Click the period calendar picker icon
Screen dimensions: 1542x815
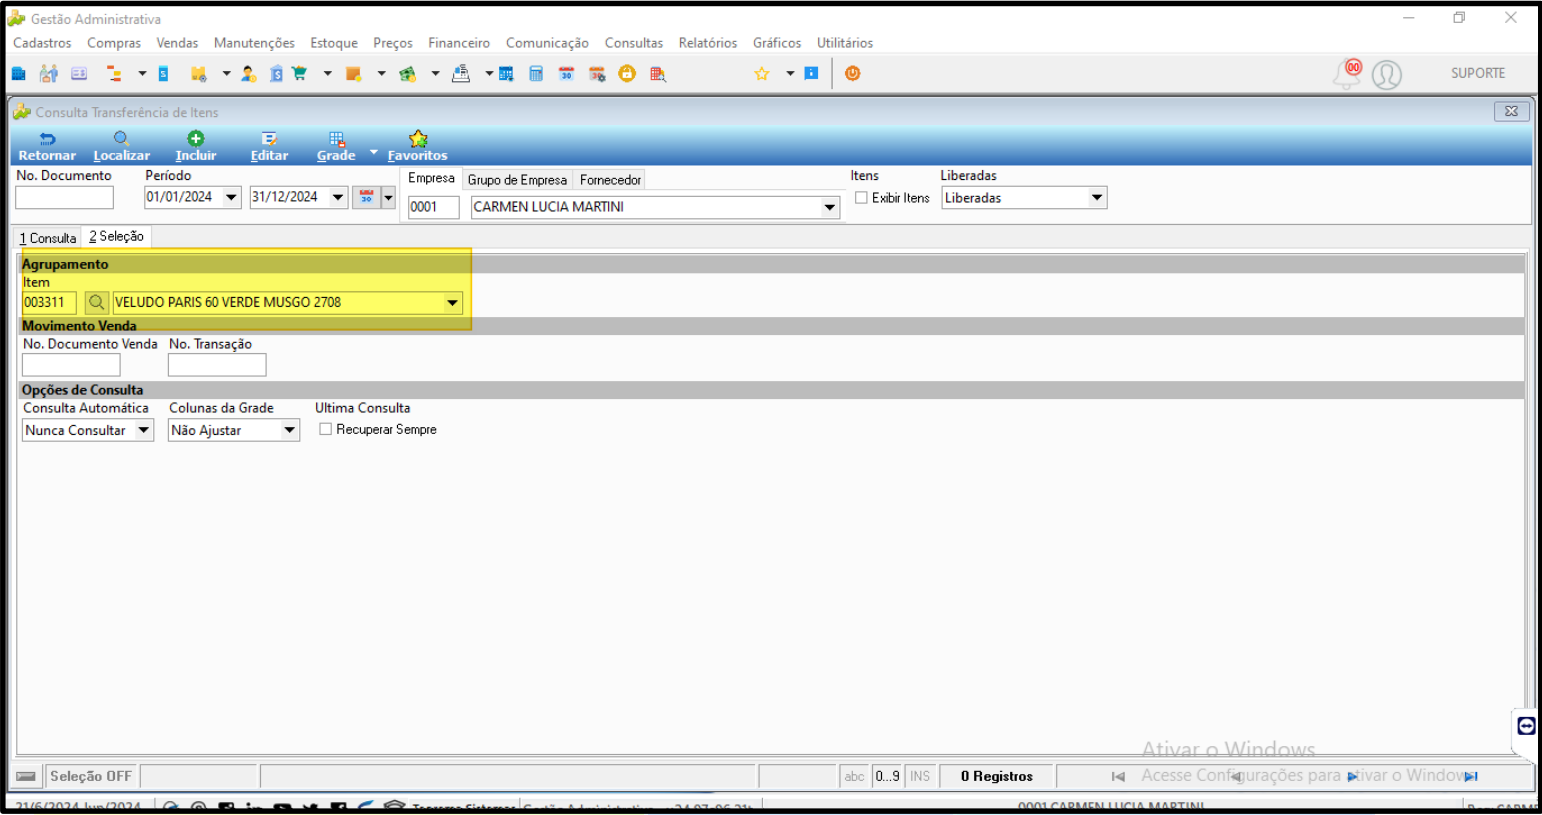coord(367,197)
